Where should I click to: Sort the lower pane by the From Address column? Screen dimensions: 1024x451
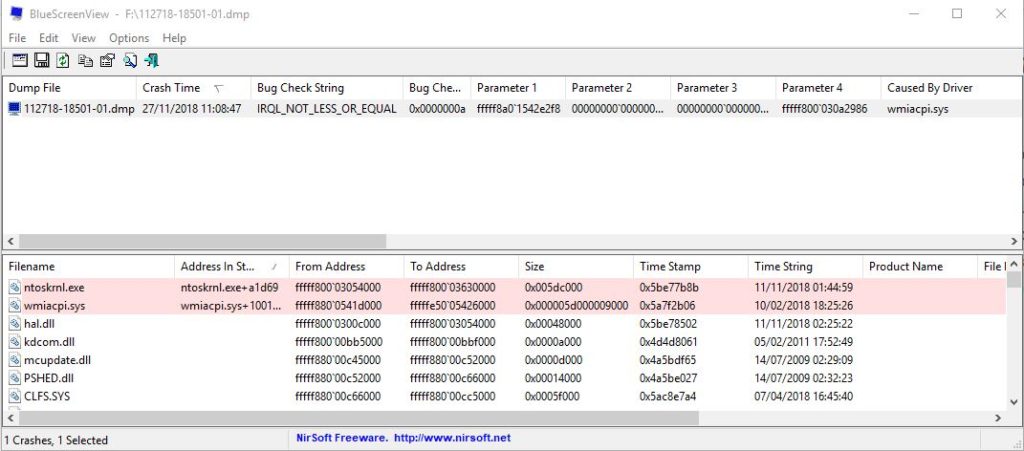(x=346, y=266)
